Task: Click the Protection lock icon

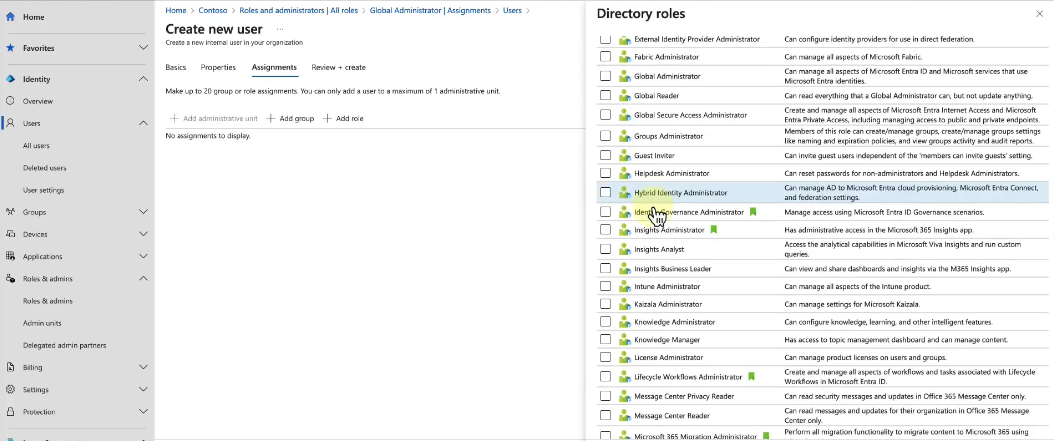Action: 10,411
